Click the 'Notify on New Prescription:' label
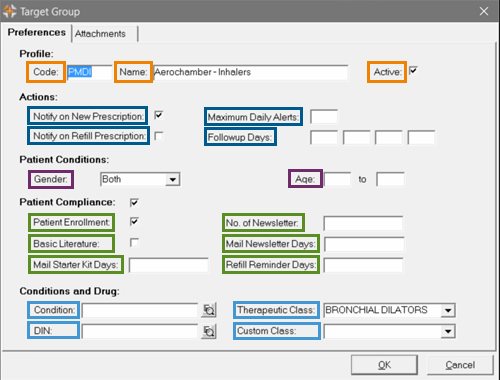 click(88, 116)
